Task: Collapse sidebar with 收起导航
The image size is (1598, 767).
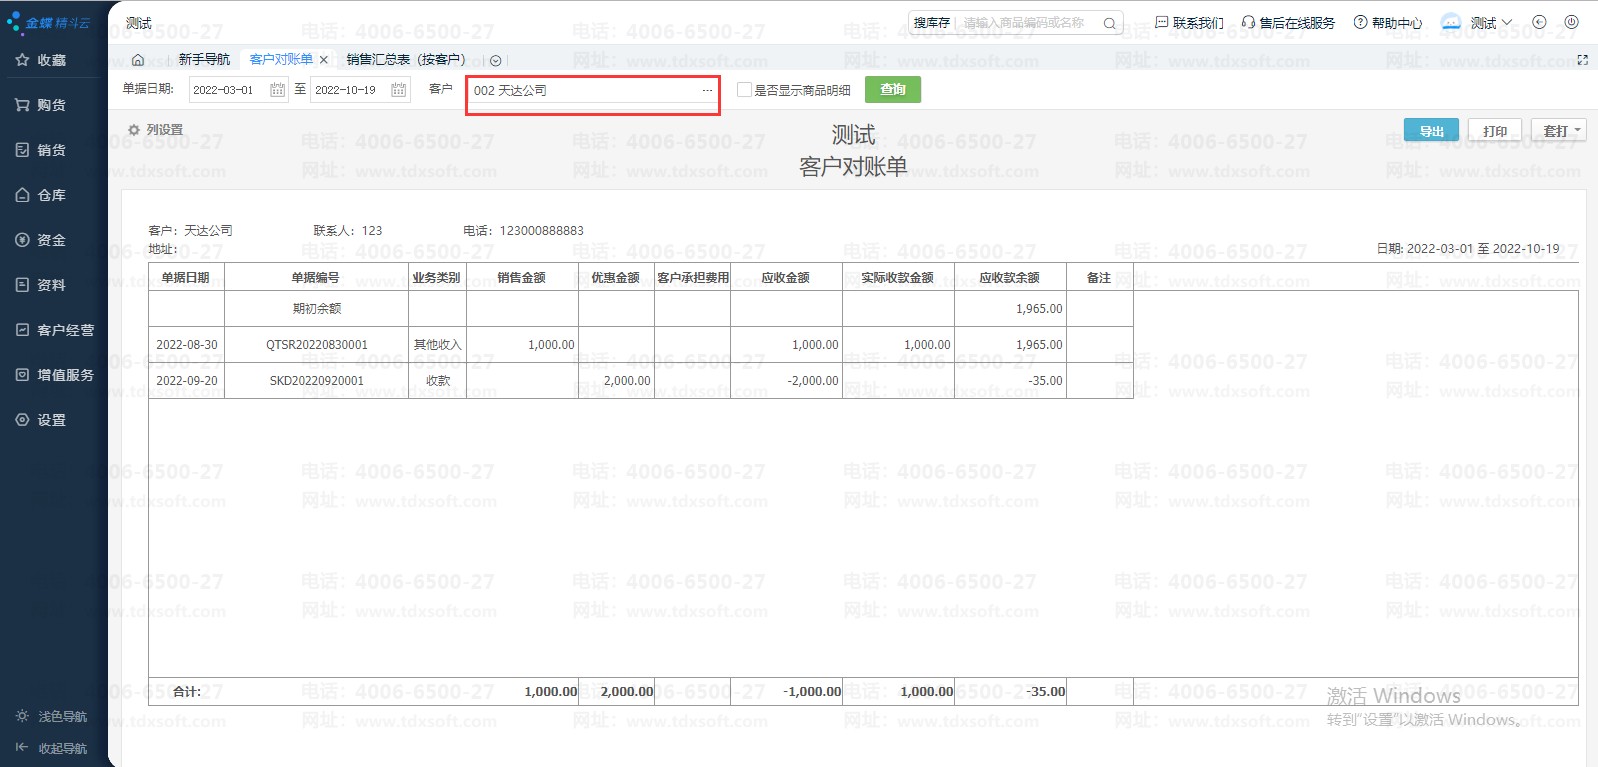Action: [52, 748]
